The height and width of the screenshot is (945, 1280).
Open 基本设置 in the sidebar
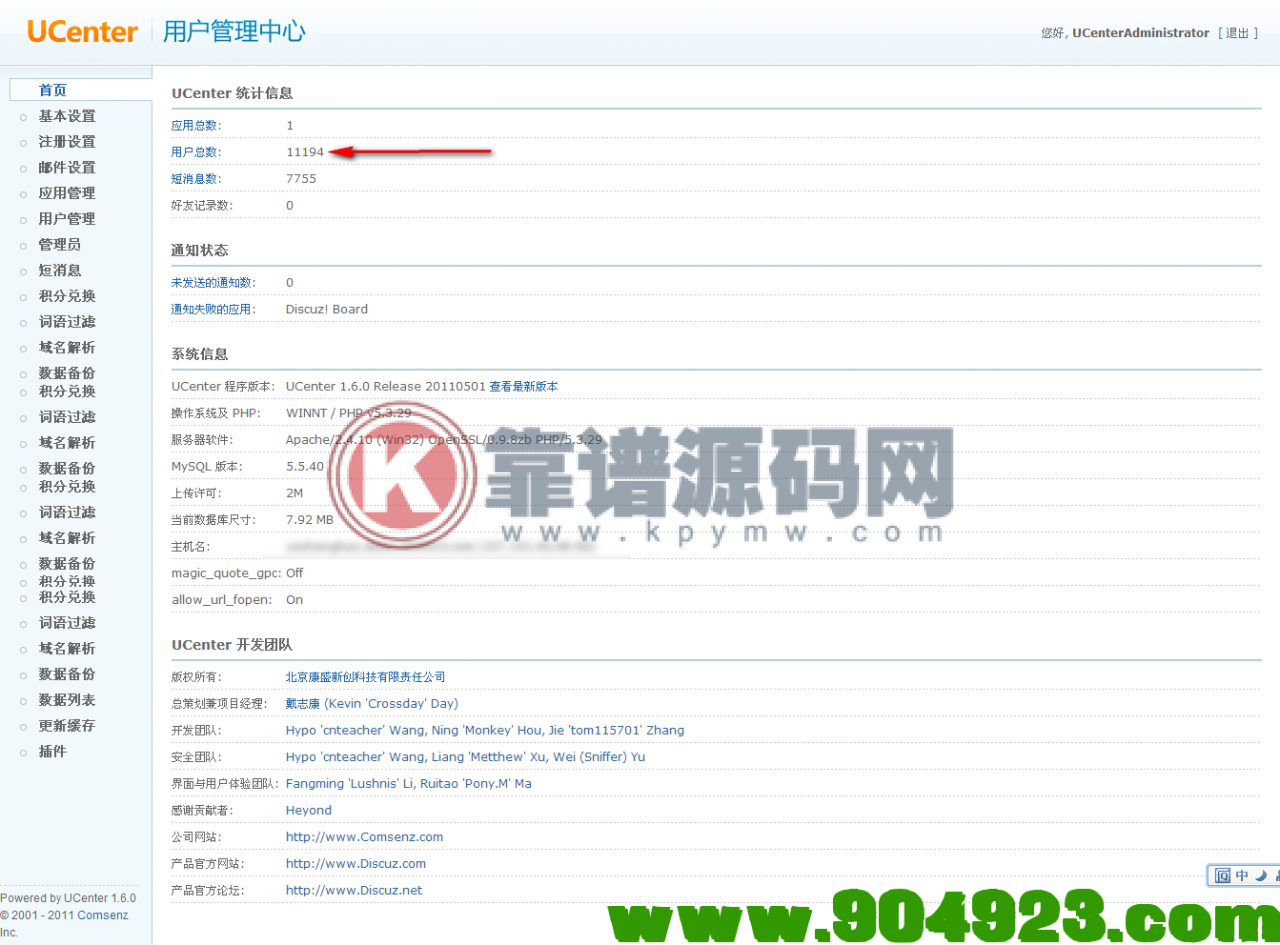(67, 116)
